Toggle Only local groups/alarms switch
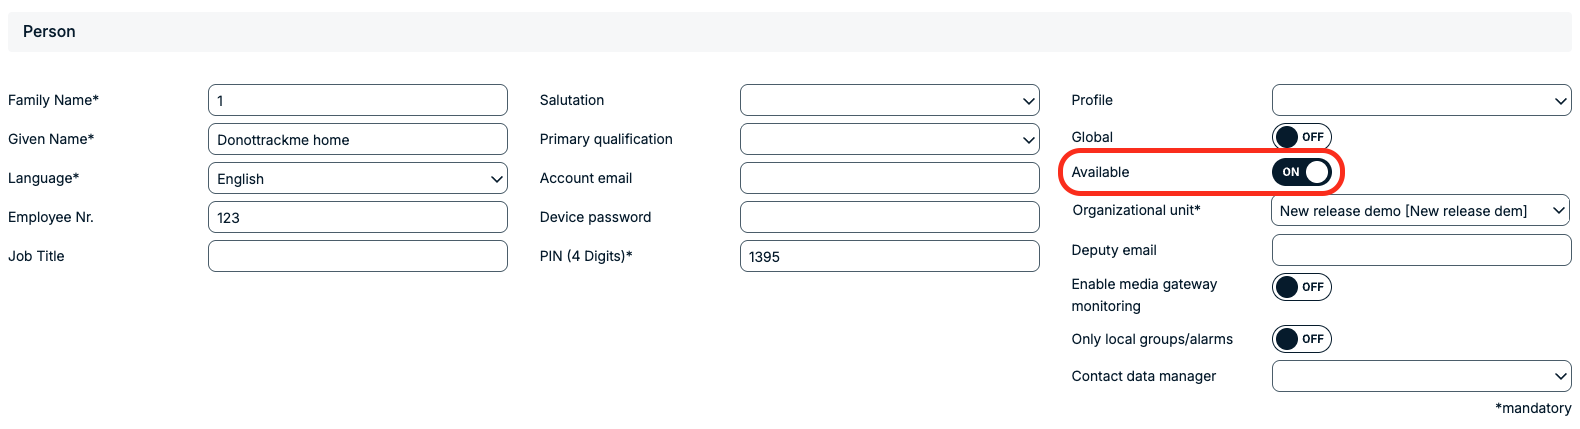 (x=1301, y=339)
